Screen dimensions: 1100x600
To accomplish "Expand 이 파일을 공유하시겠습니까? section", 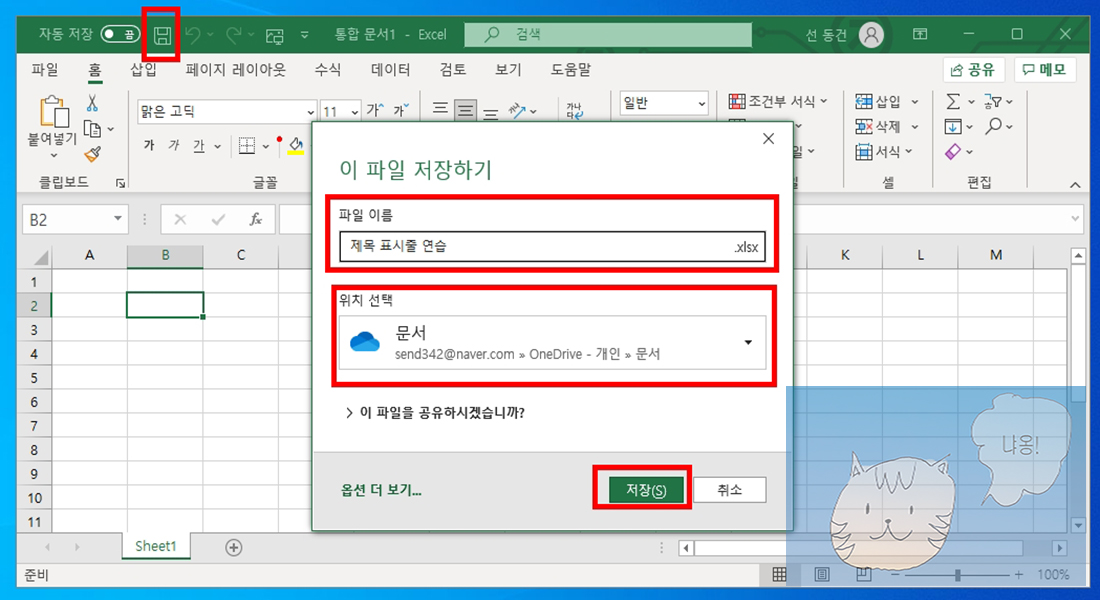I will pyautogui.click(x=435, y=413).
